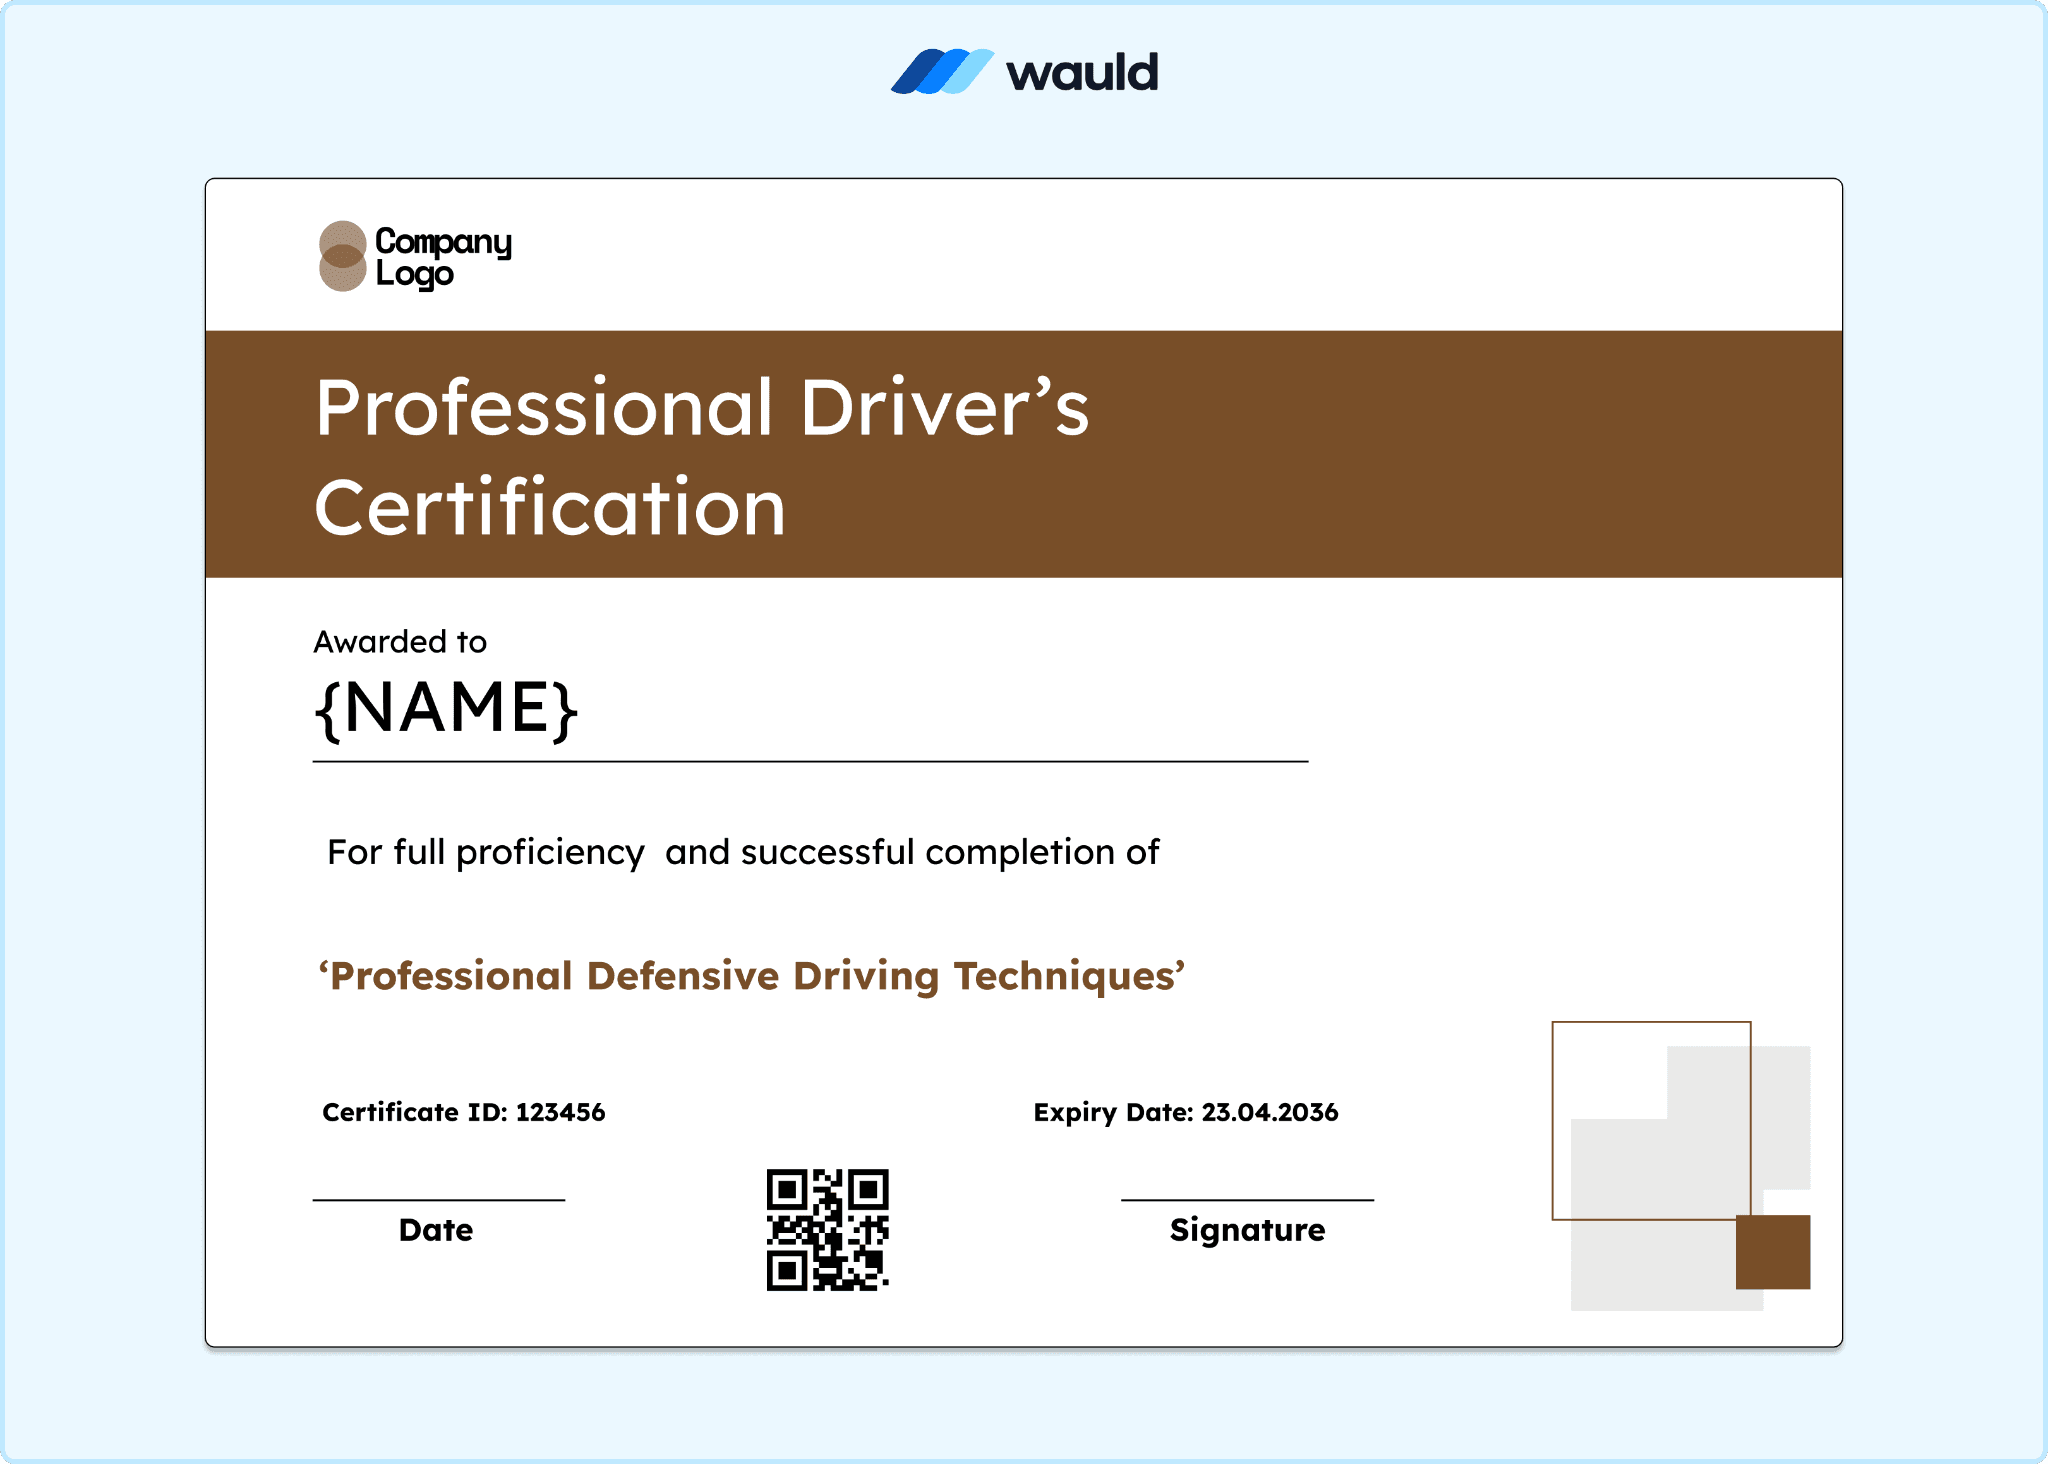The image size is (2048, 1464).
Task: Select the 'Professional Driver's Certification' title
Action: (x=702, y=456)
